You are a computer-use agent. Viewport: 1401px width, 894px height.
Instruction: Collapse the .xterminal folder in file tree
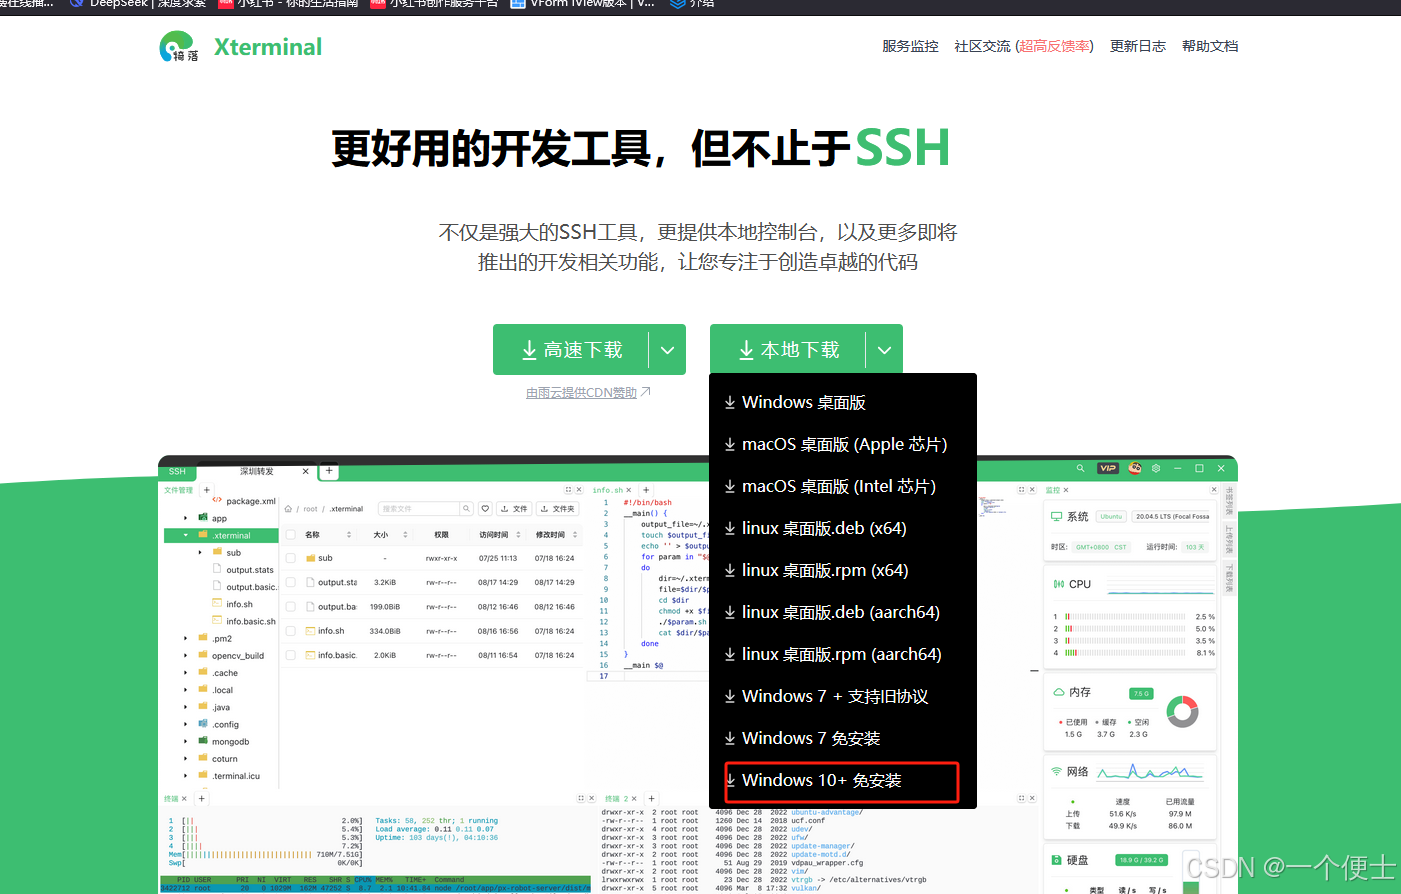click(x=186, y=535)
